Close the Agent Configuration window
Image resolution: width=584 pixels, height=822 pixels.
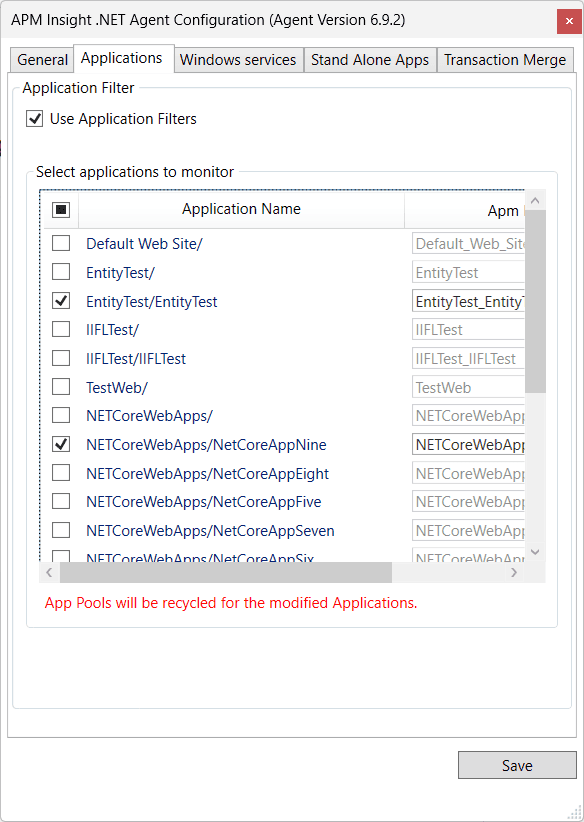pos(569,21)
